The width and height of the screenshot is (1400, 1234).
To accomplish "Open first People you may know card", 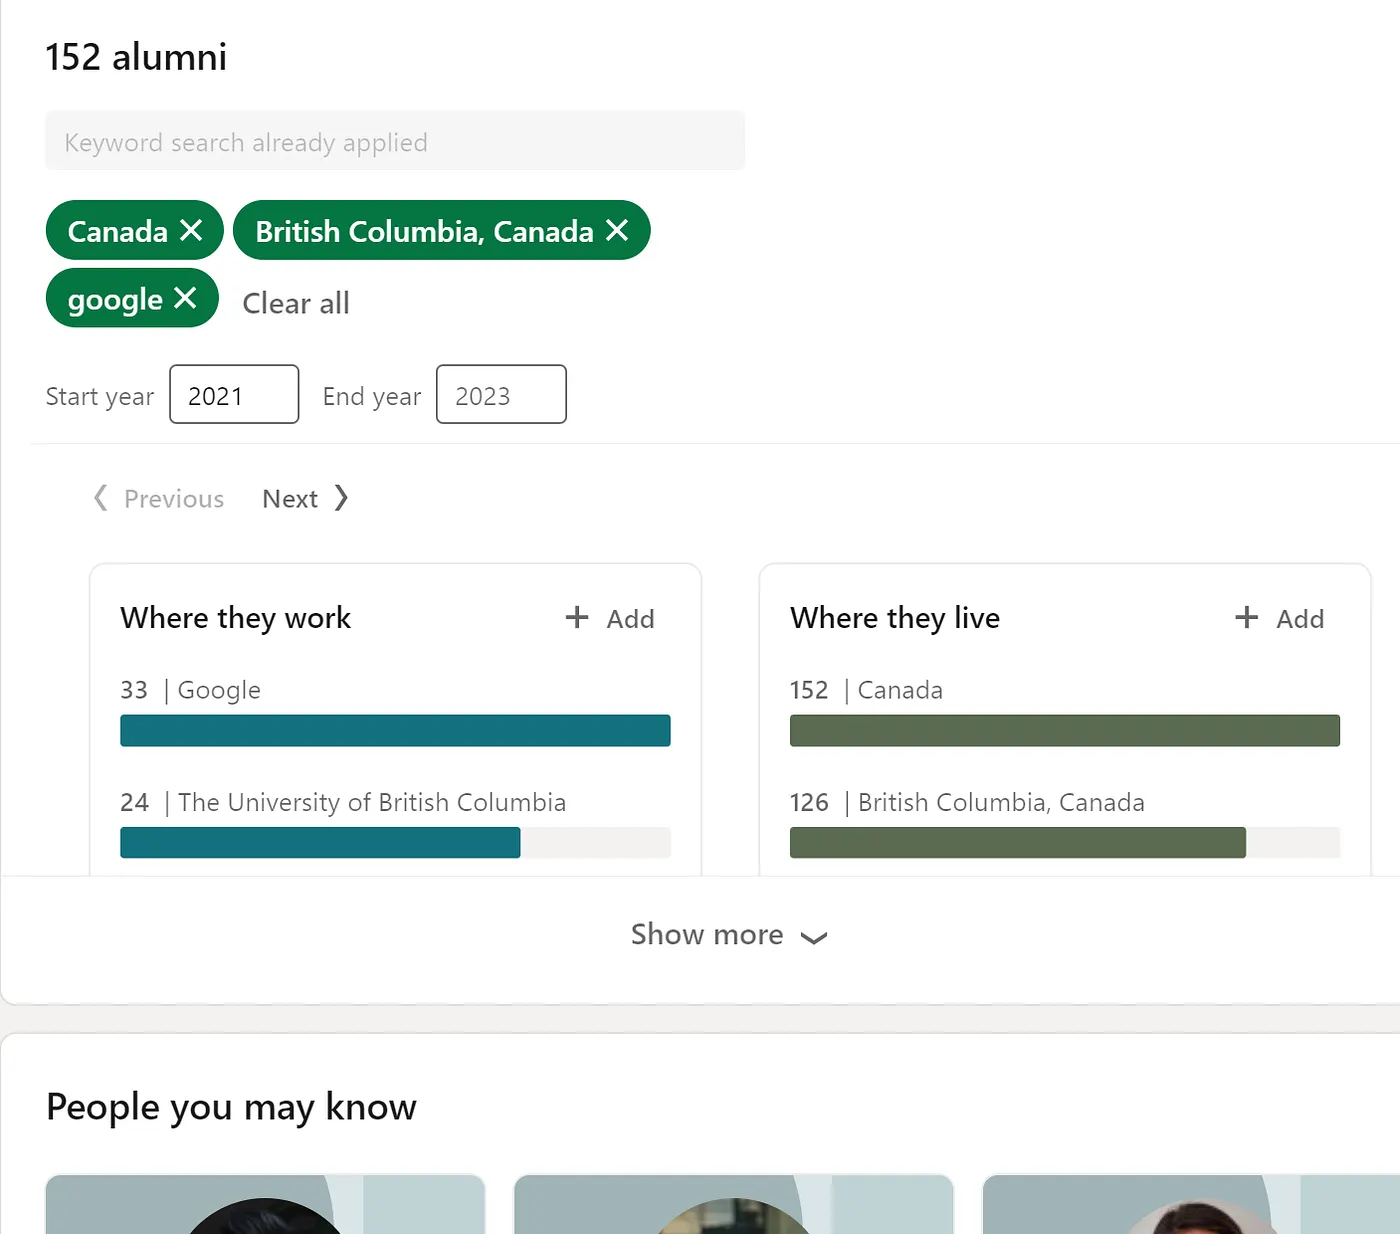I will coord(265,1205).
